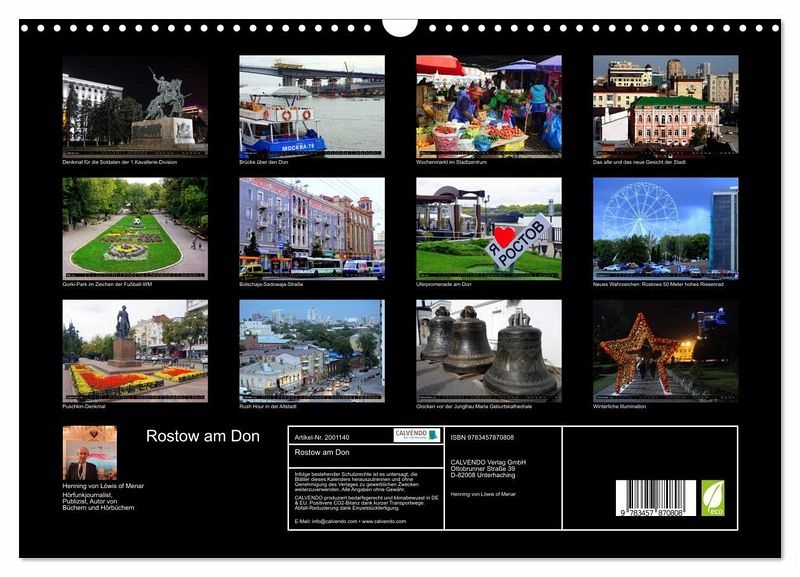Click the green eco leaf icon
The height and width of the screenshot is (577, 800).
tap(713, 497)
